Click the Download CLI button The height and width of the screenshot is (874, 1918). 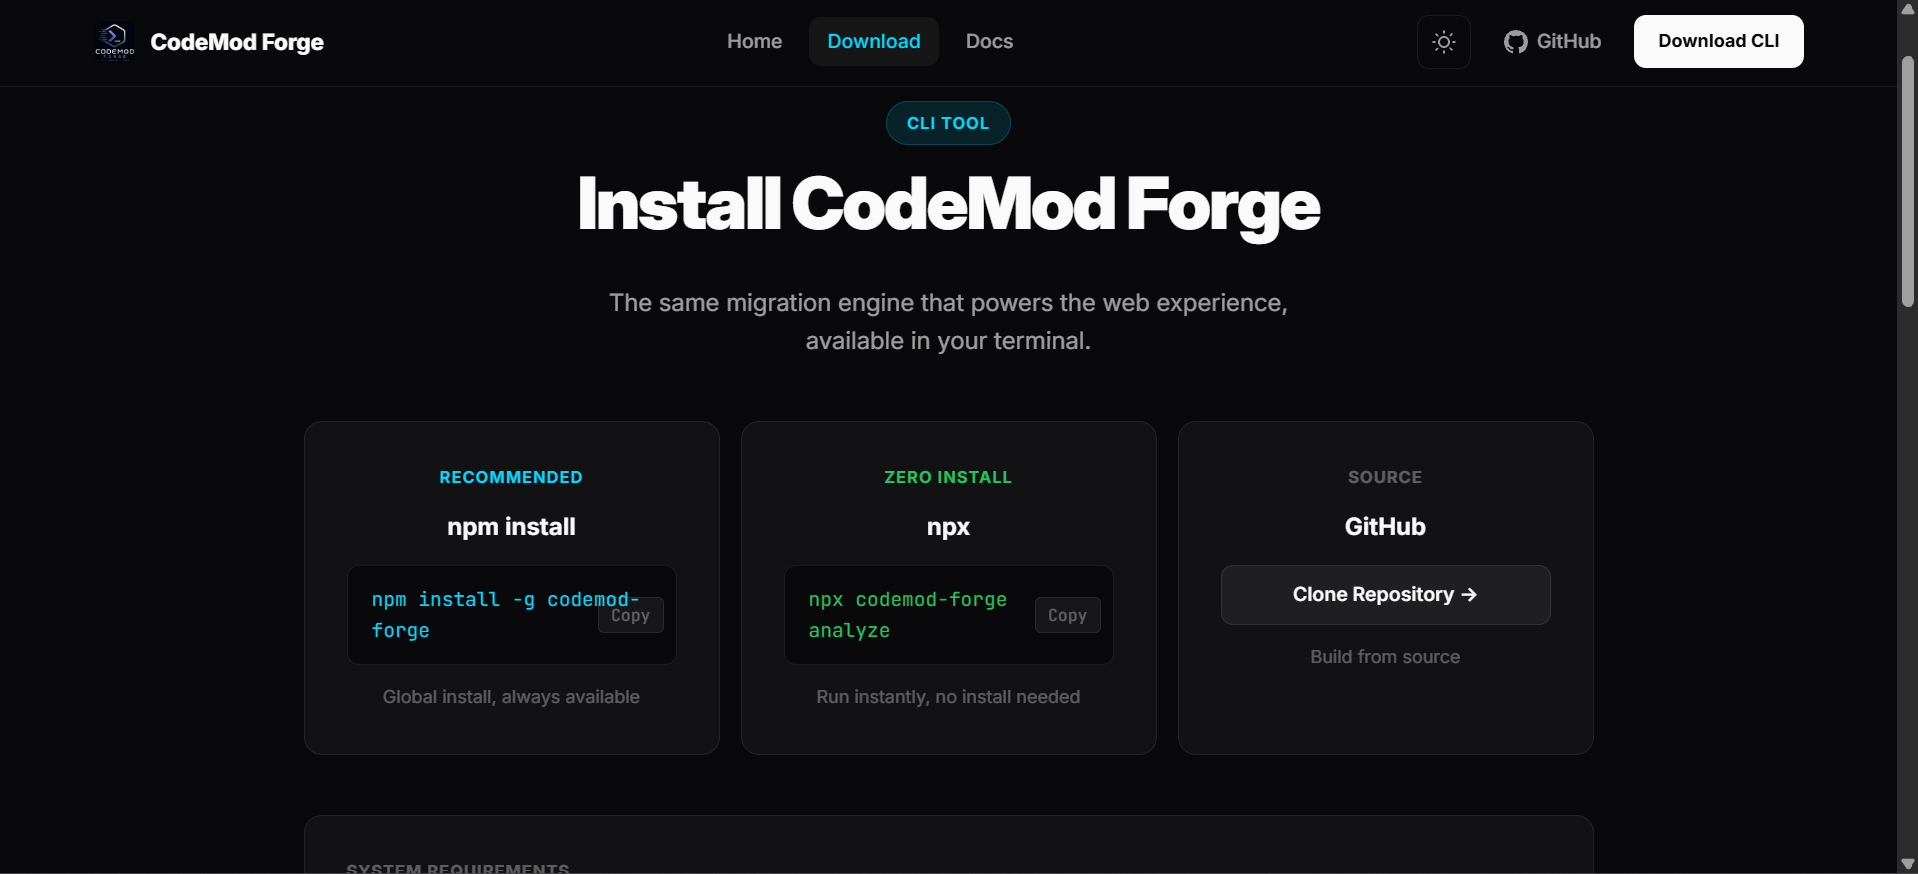1718,41
